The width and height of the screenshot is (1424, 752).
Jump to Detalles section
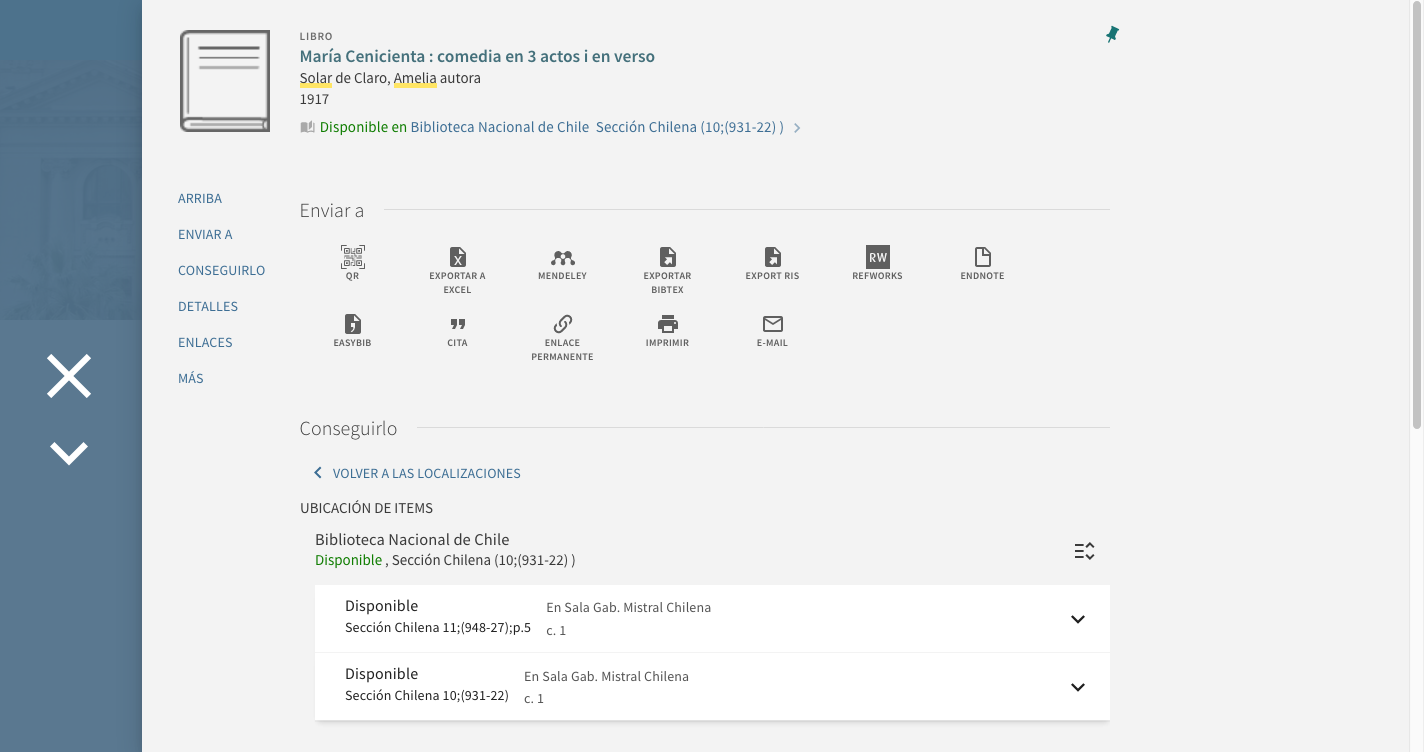[208, 306]
